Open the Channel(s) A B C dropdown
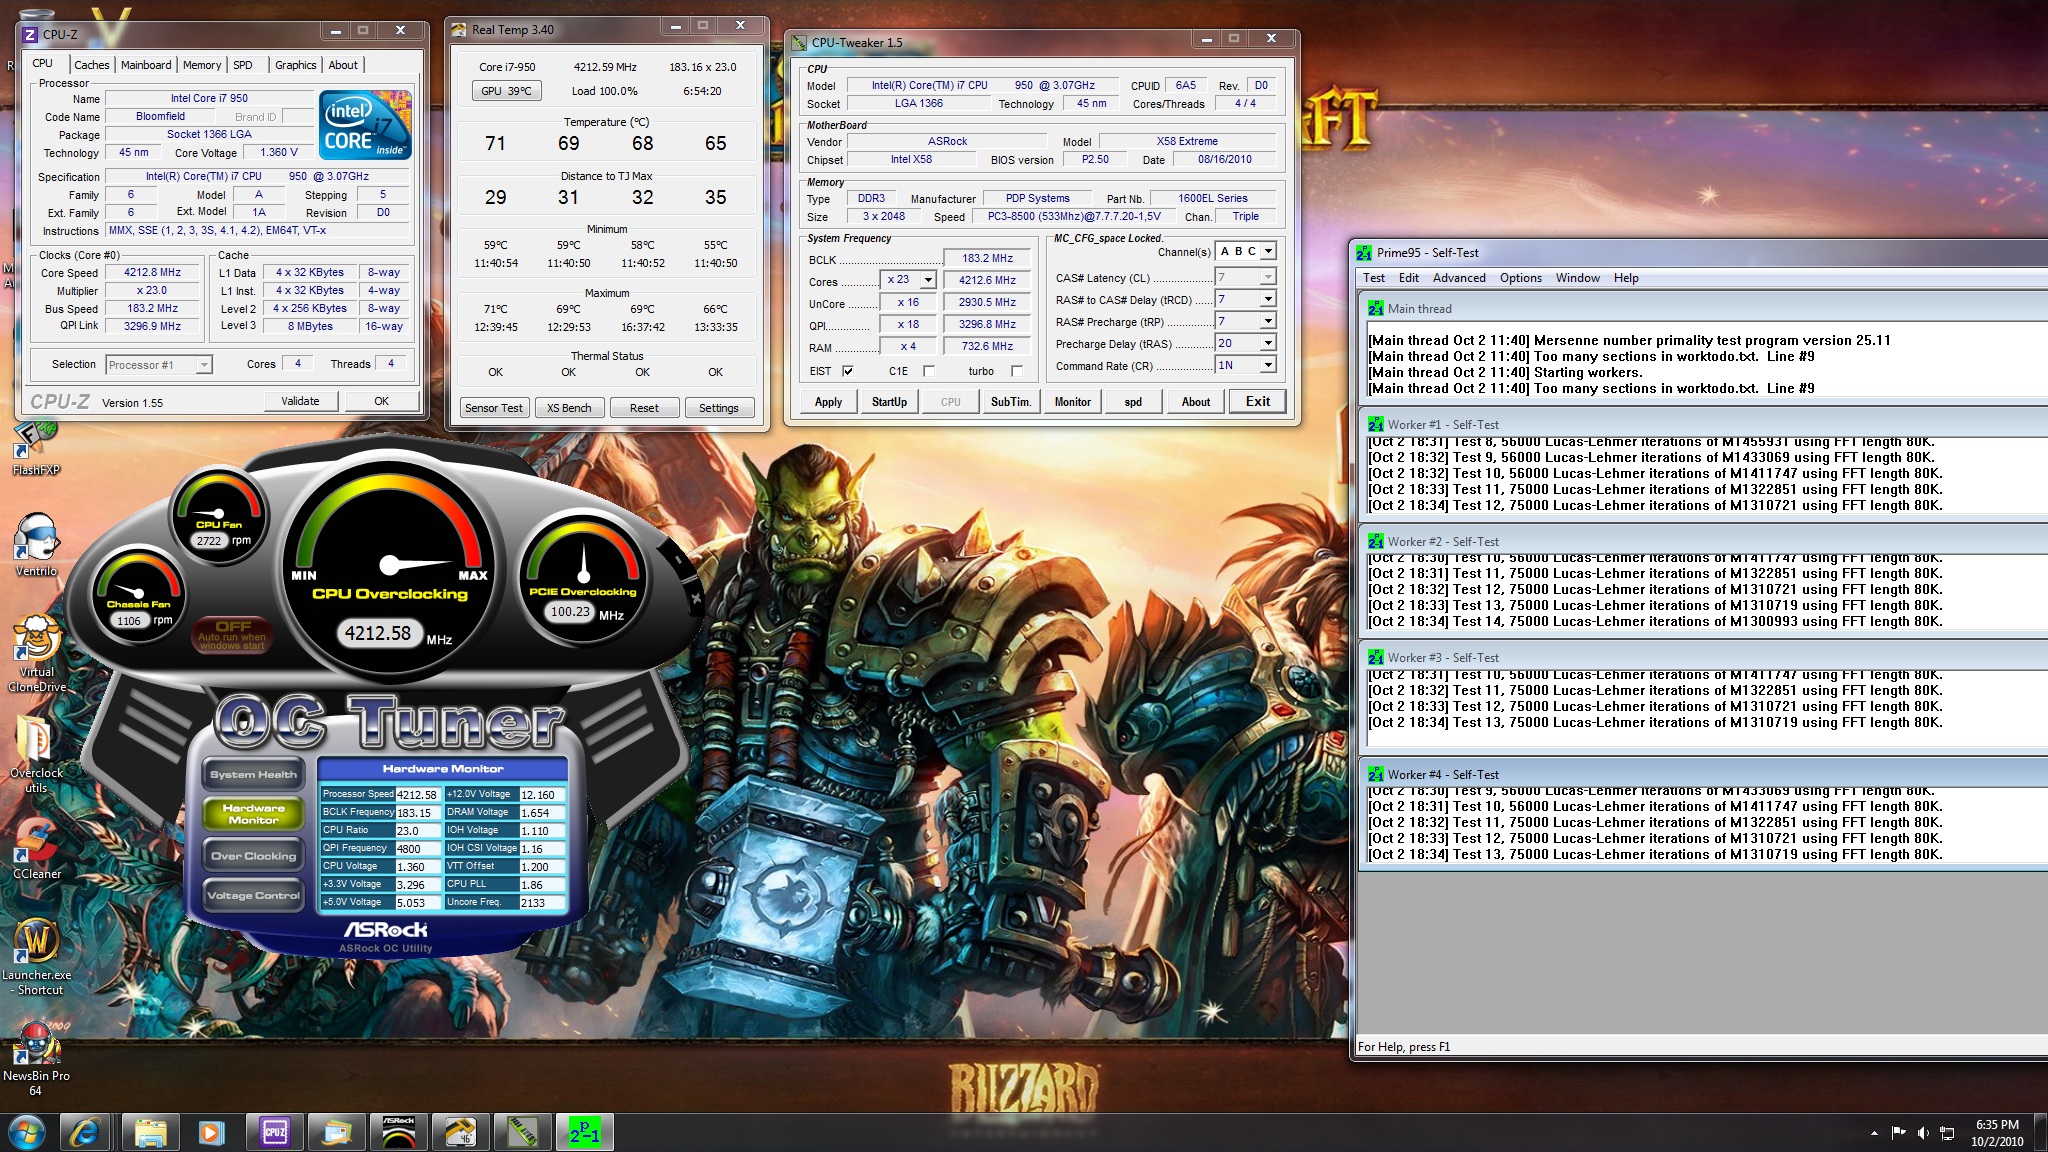 (x=1268, y=251)
